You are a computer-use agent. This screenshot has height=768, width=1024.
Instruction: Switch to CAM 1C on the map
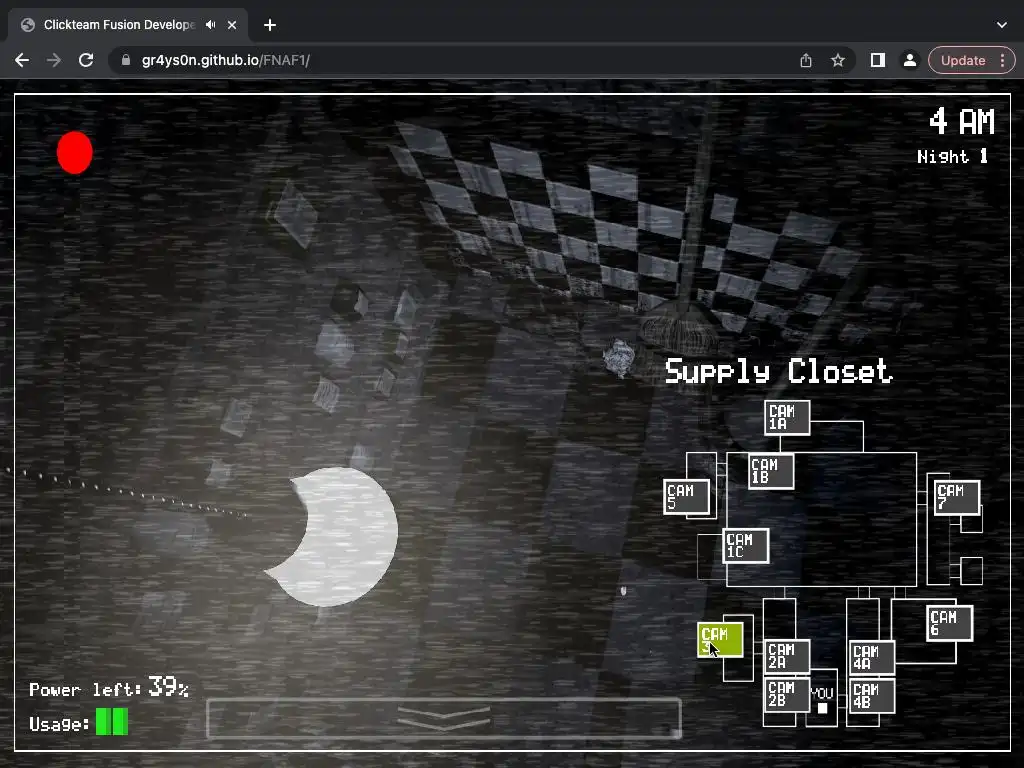[745, 546]
